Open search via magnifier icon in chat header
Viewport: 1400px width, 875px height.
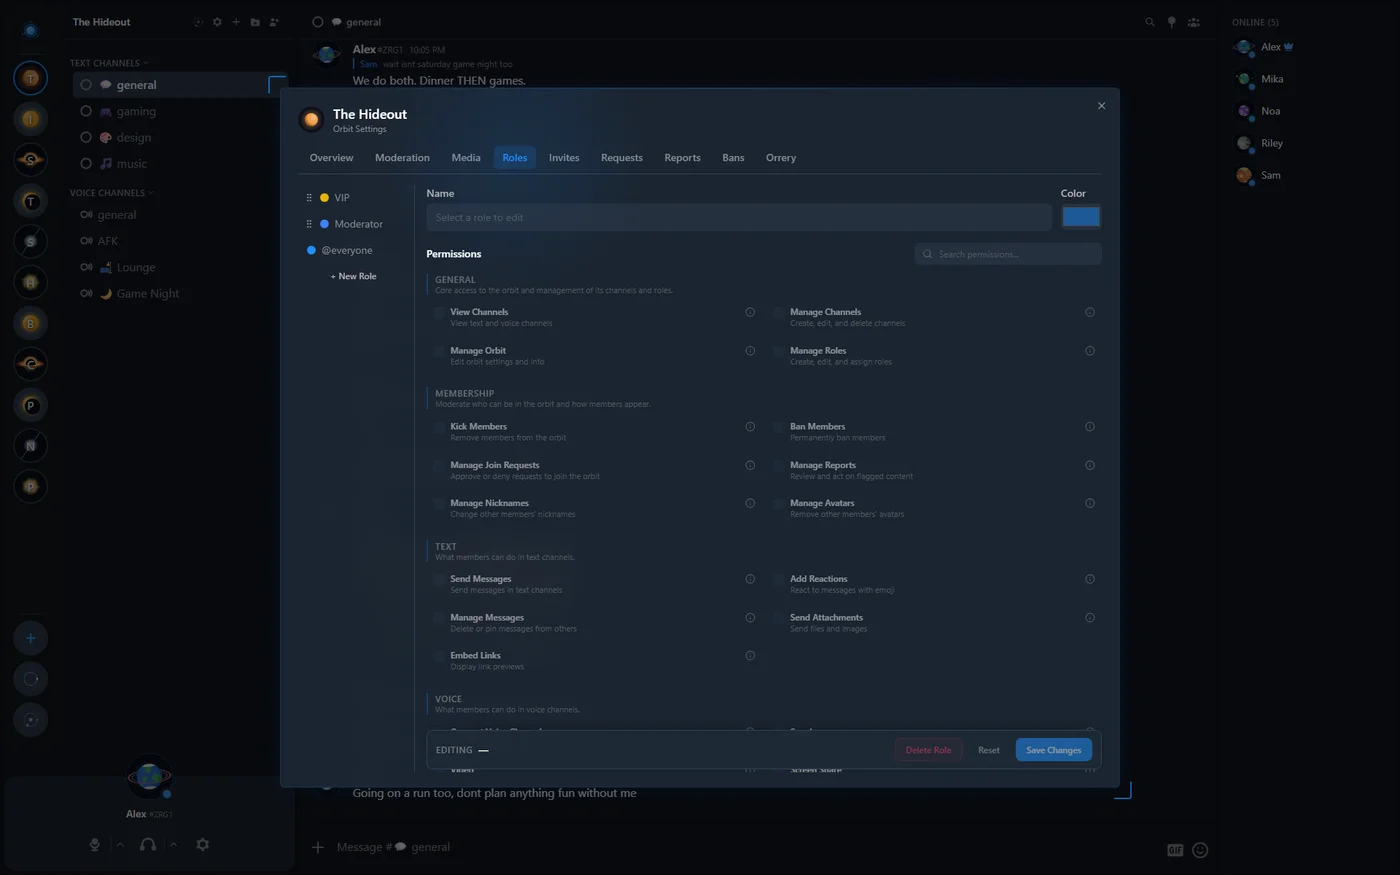1150,22
